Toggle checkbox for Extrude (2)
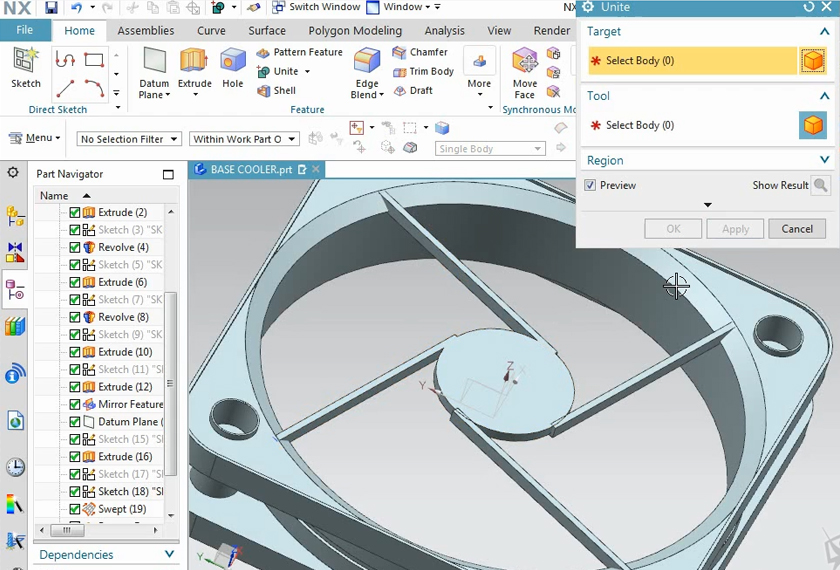 [75, 212]
